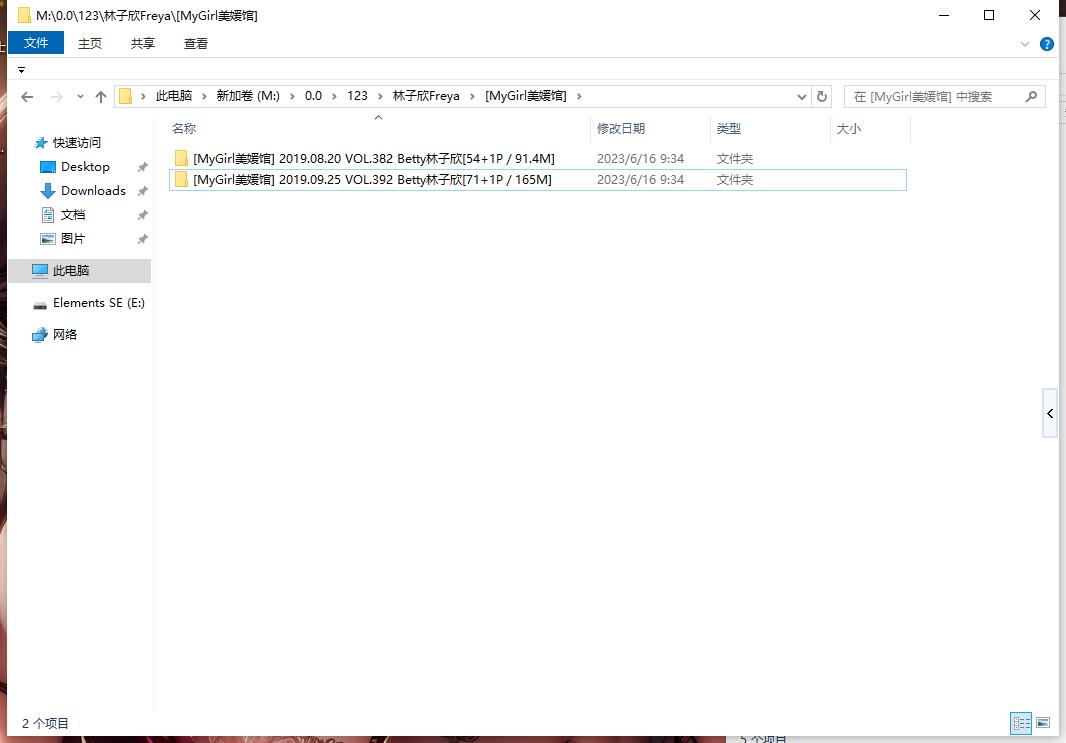Open 文档 in the navigation pane
The height and width of the screenshot is (743, 1066).
click(x=73, y=215)
